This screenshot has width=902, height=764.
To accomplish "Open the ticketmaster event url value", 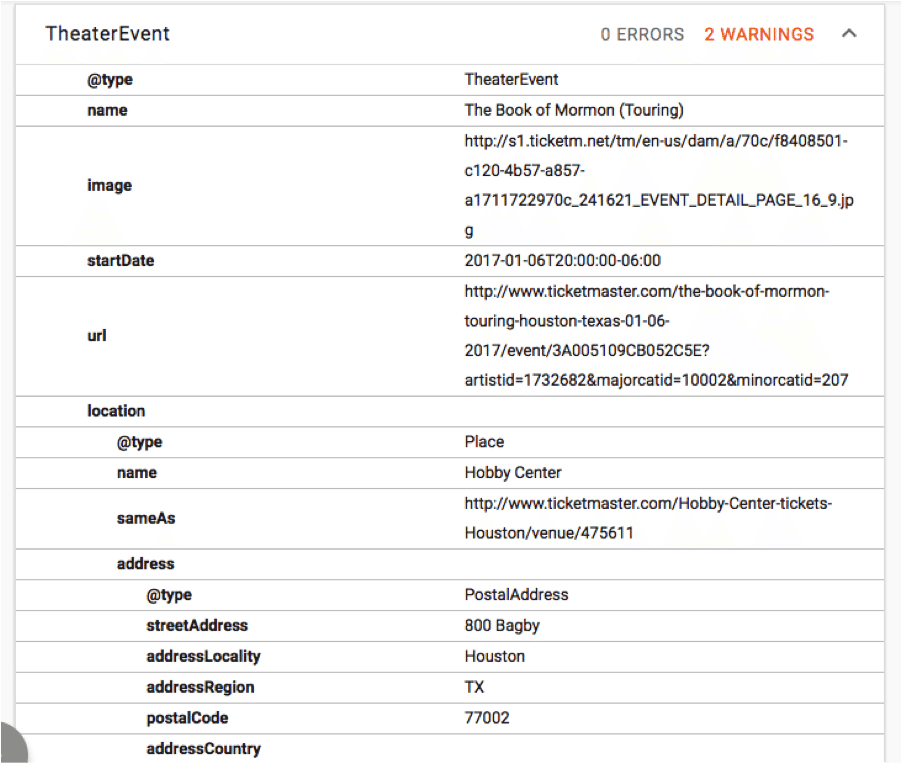I will pyautogui.click(x=656, y=336).
